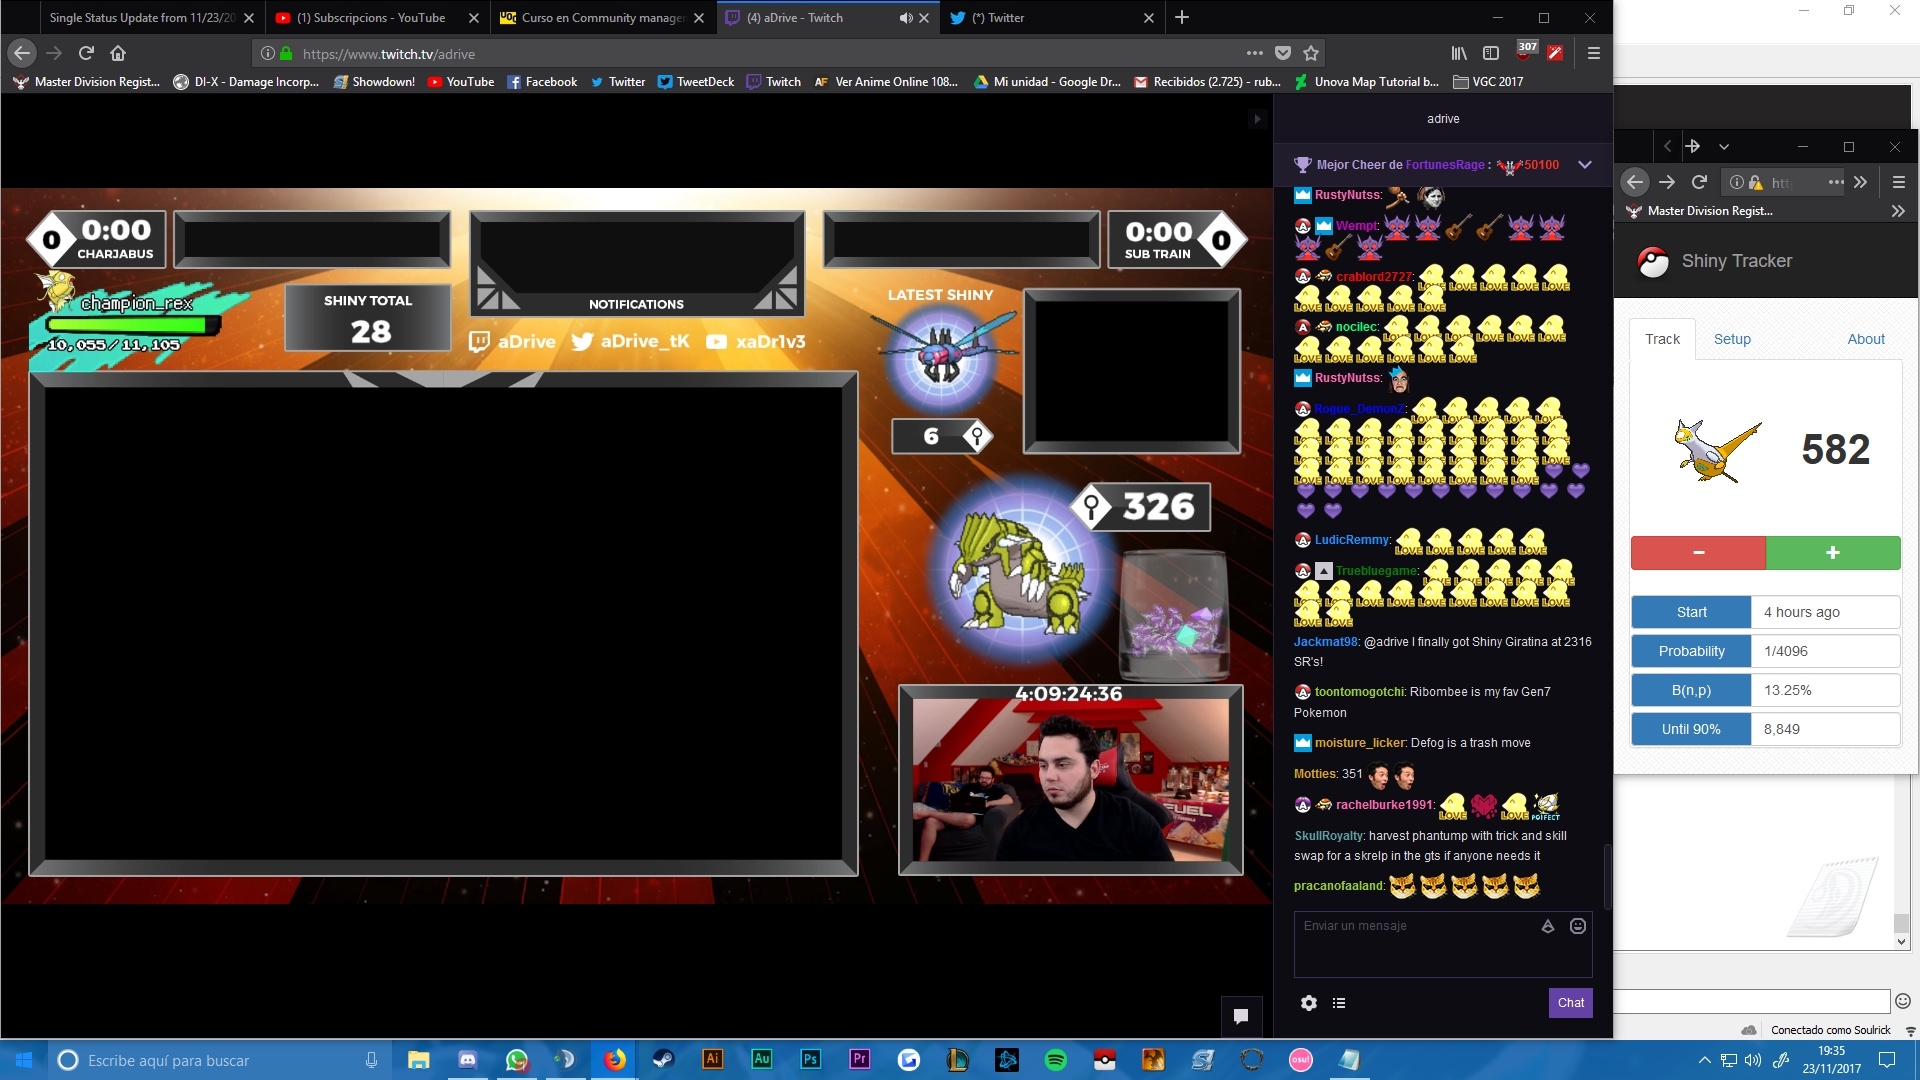1920x1080 pixels.
Task: Open page actions three-dot menu in address bar
Action: coord(1254,53)
